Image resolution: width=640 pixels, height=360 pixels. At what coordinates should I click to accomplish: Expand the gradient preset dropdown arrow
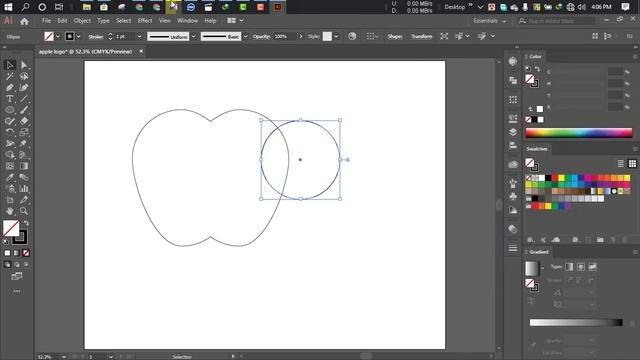point(542,268)
